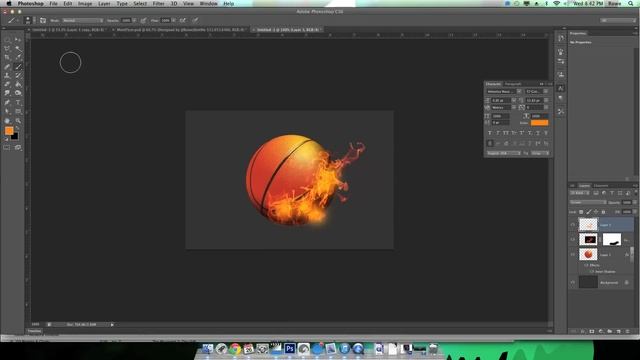Toggle Inner Shadow effect visibility
Screen dimensions: 640x360
click(591, 271)
